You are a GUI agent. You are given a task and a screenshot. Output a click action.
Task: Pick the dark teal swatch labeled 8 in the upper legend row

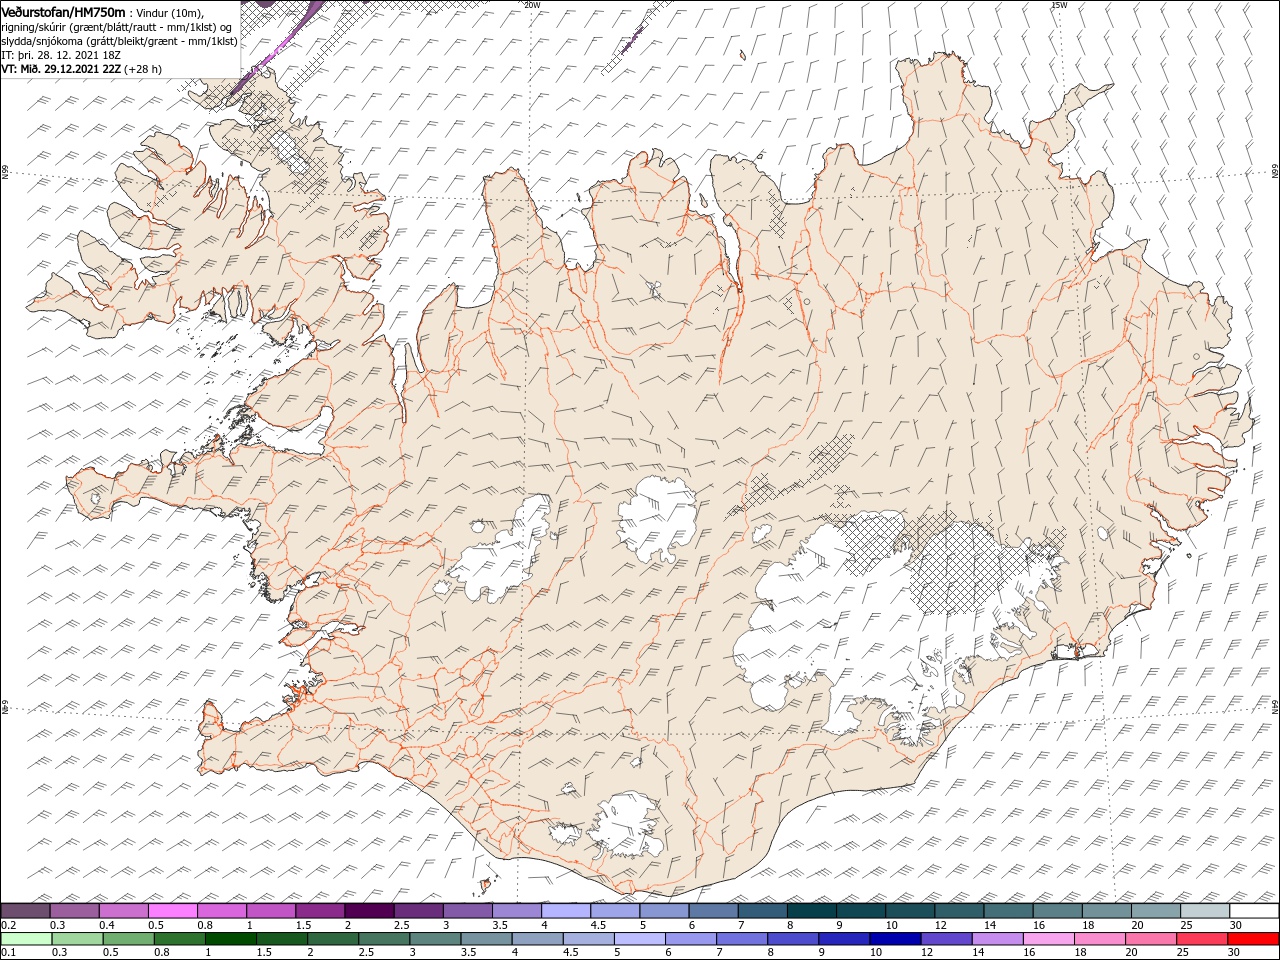811,911
